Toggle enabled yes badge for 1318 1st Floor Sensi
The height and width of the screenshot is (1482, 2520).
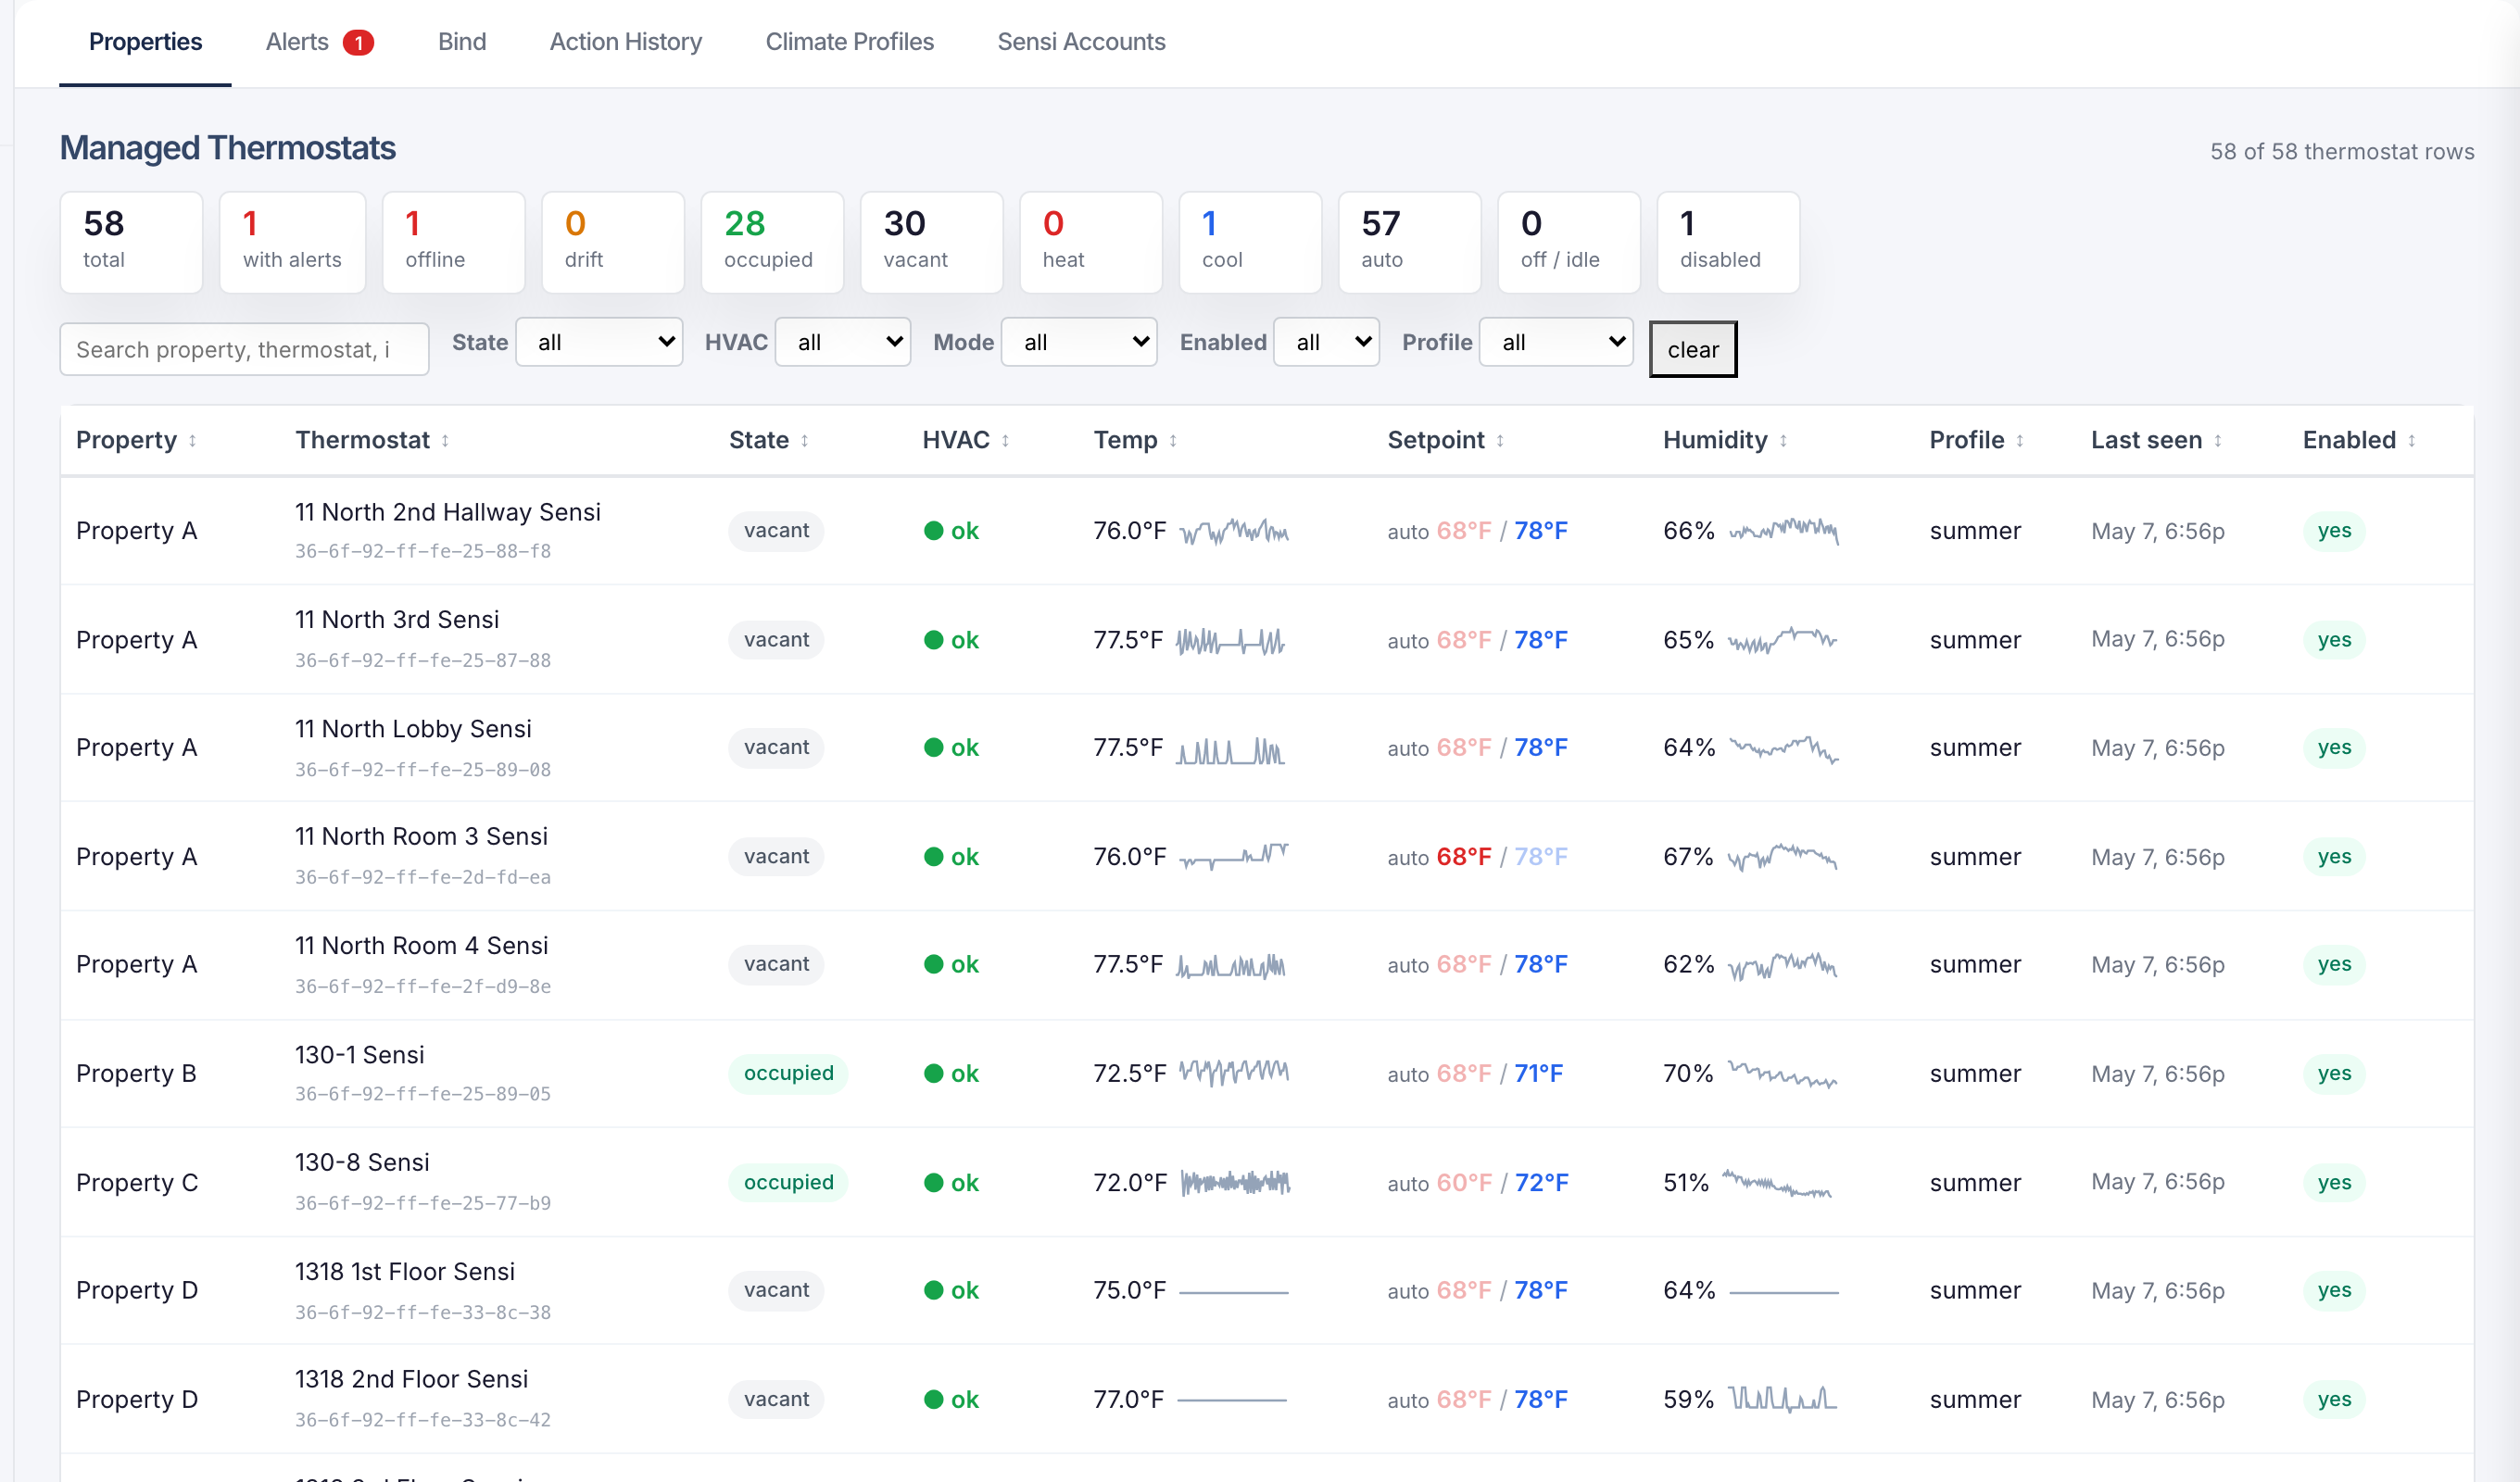(2334, 1291)
